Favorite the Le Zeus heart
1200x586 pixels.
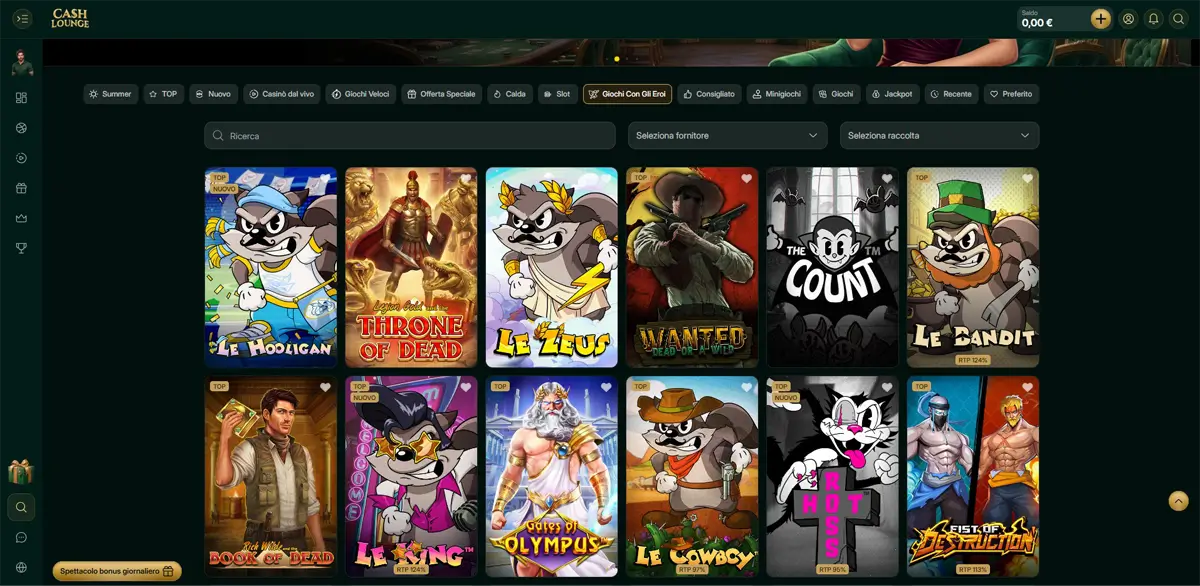click(606, 179)
